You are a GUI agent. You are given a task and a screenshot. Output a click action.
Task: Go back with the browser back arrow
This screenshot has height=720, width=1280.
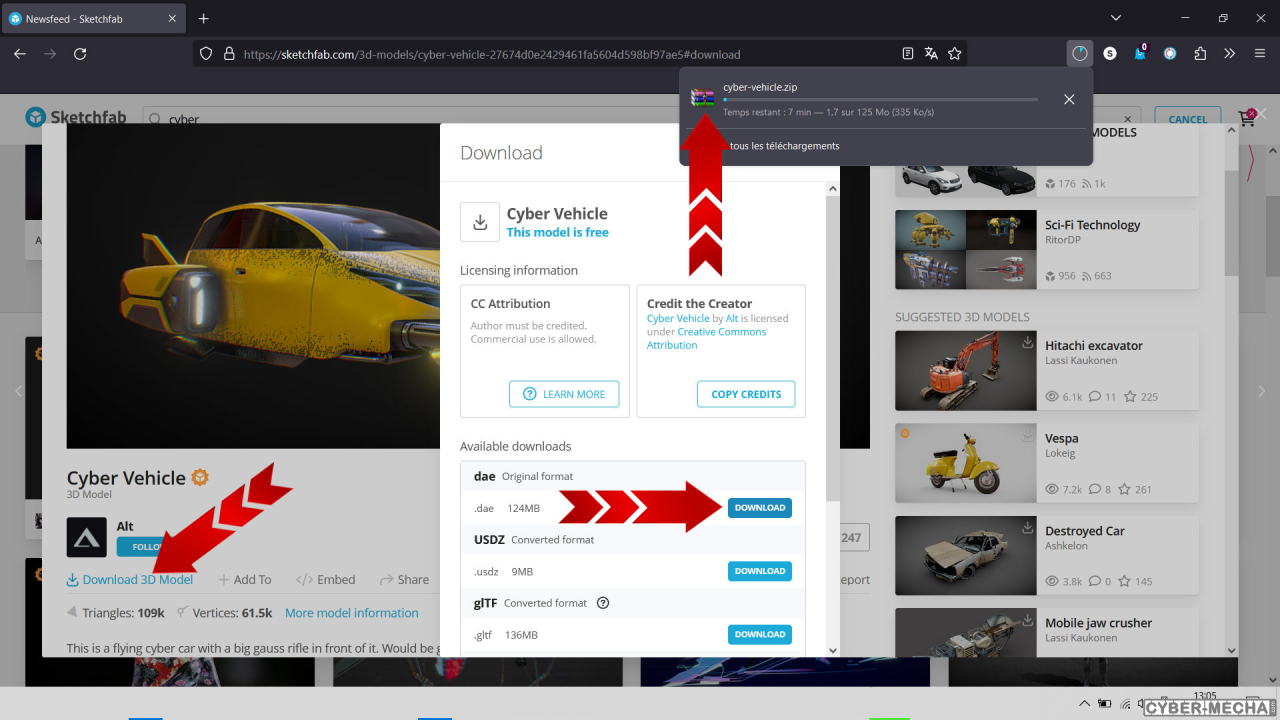pos(20,54)
